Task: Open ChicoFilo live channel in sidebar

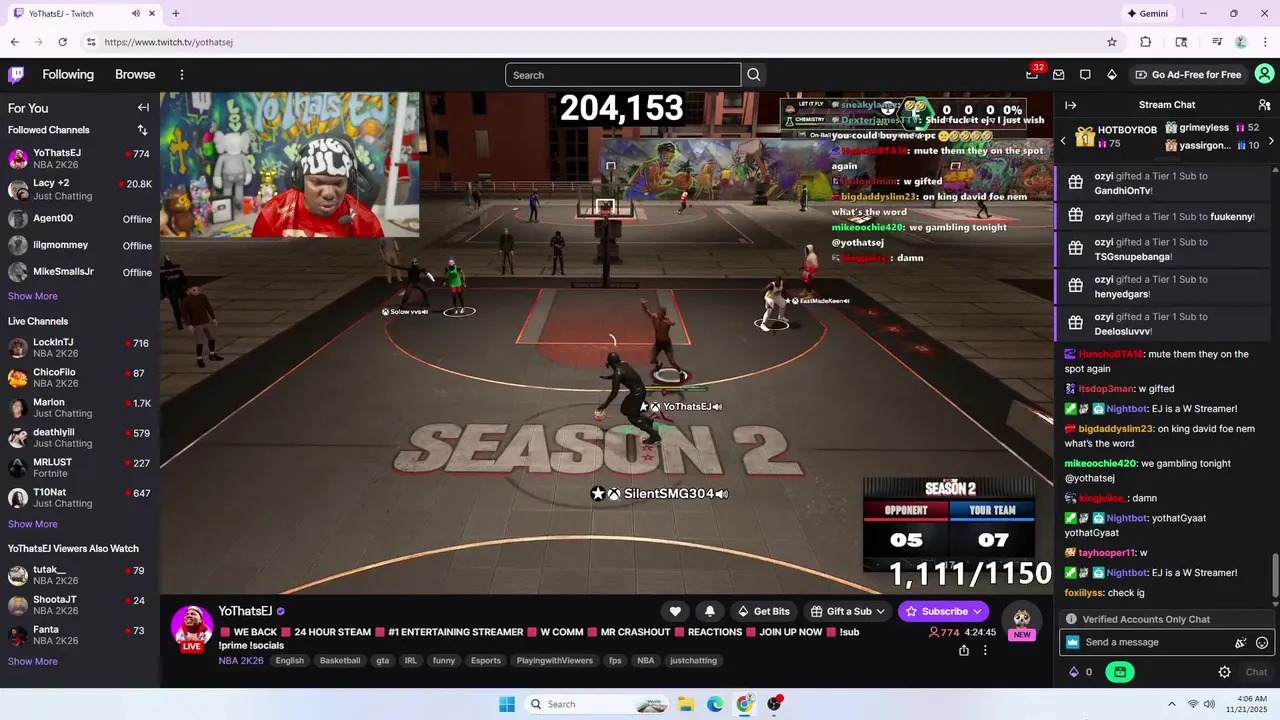Action: (80, 378)
